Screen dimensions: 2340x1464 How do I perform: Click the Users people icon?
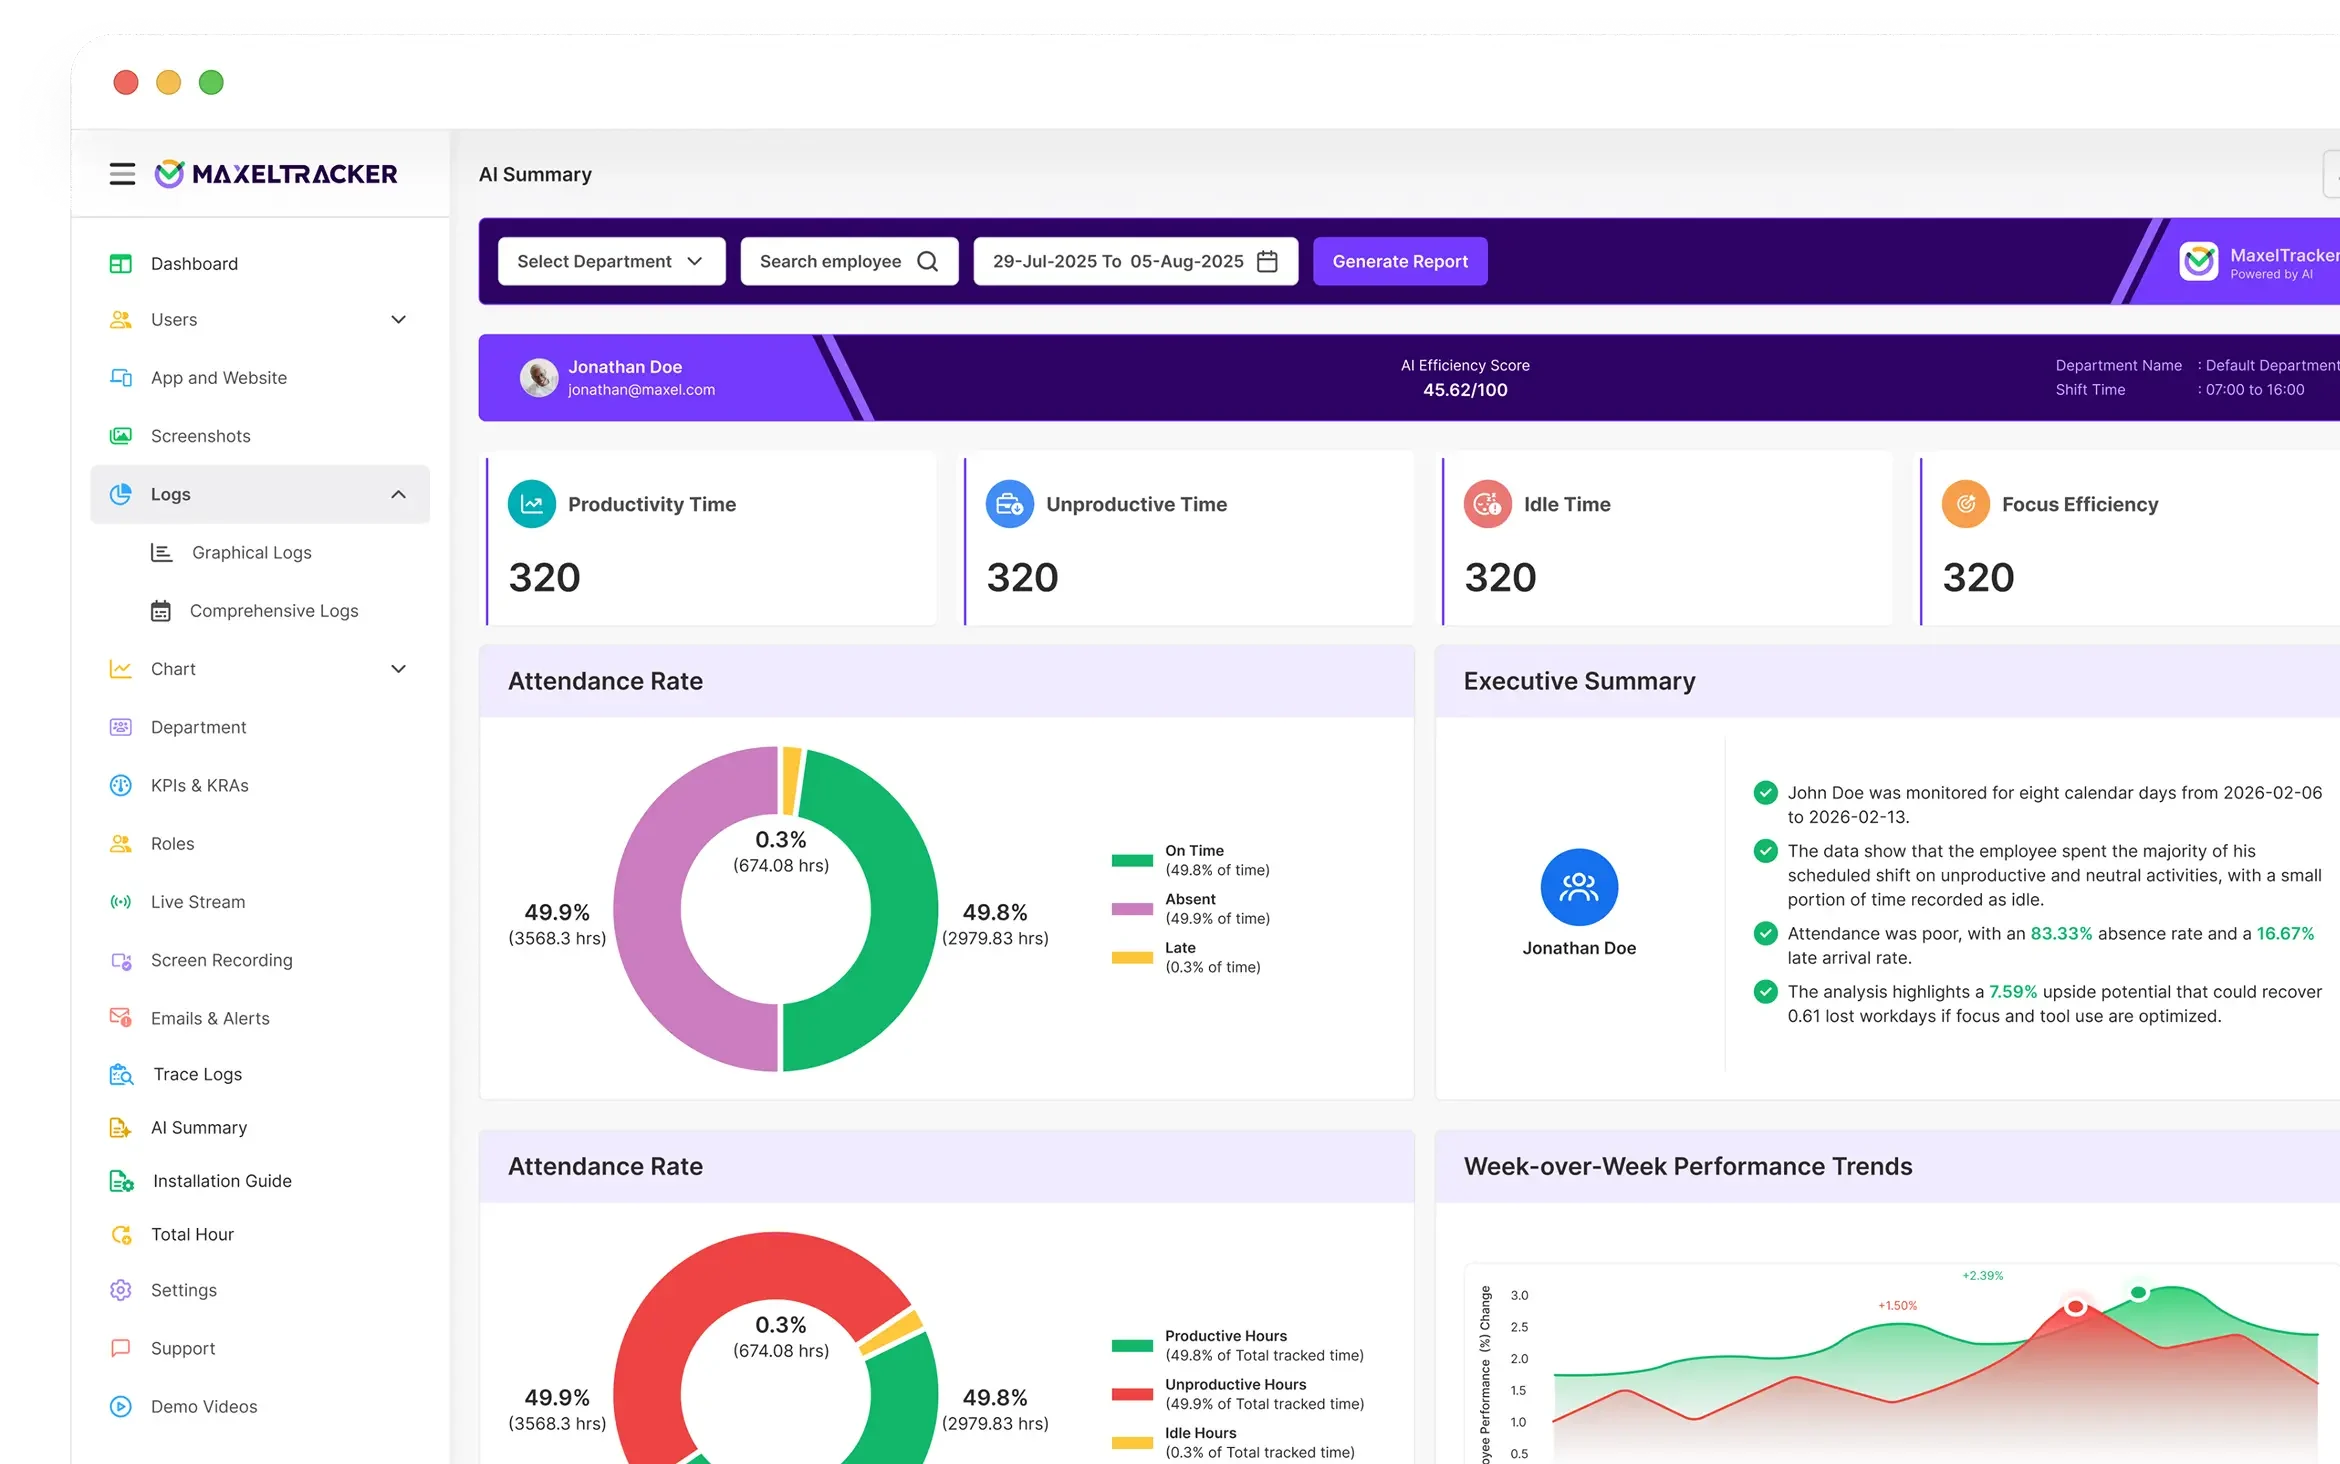click(121, 320)
